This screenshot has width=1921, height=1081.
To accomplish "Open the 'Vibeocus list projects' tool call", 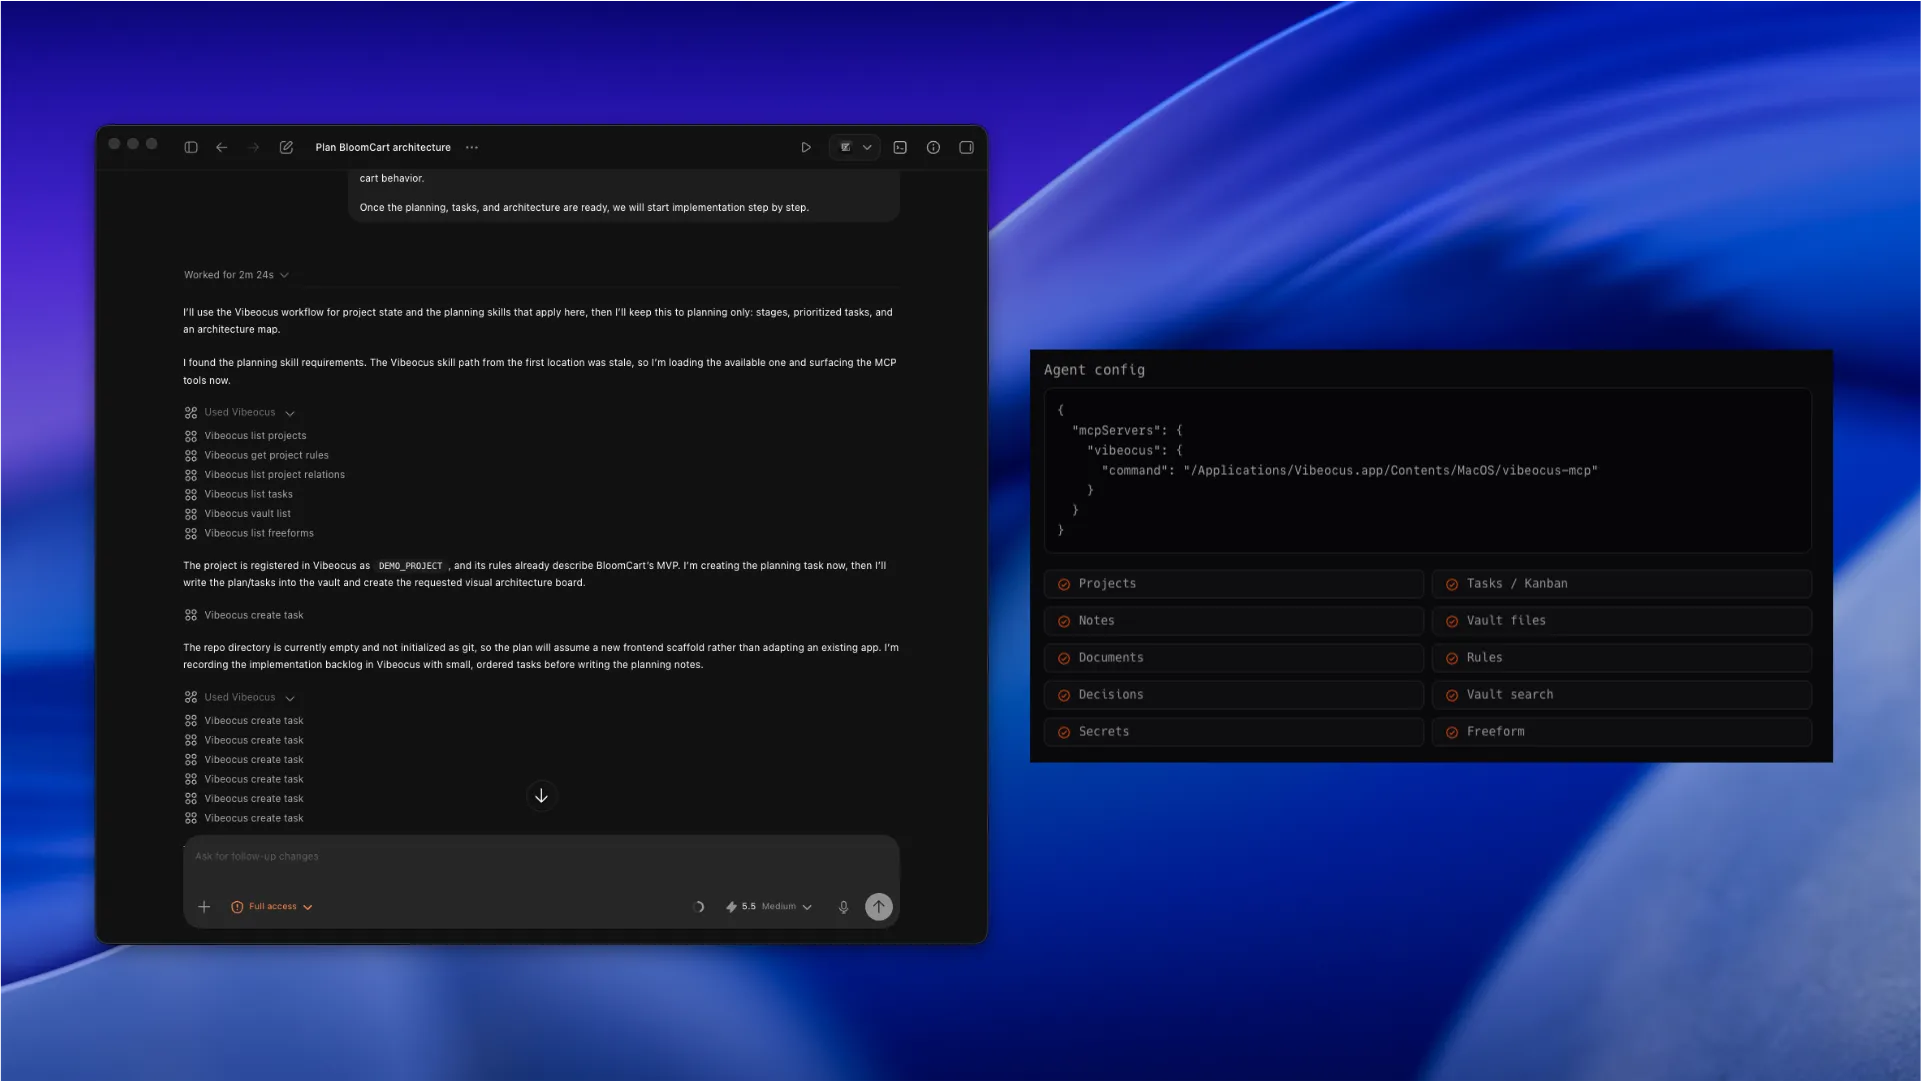I will pos(245,435).
